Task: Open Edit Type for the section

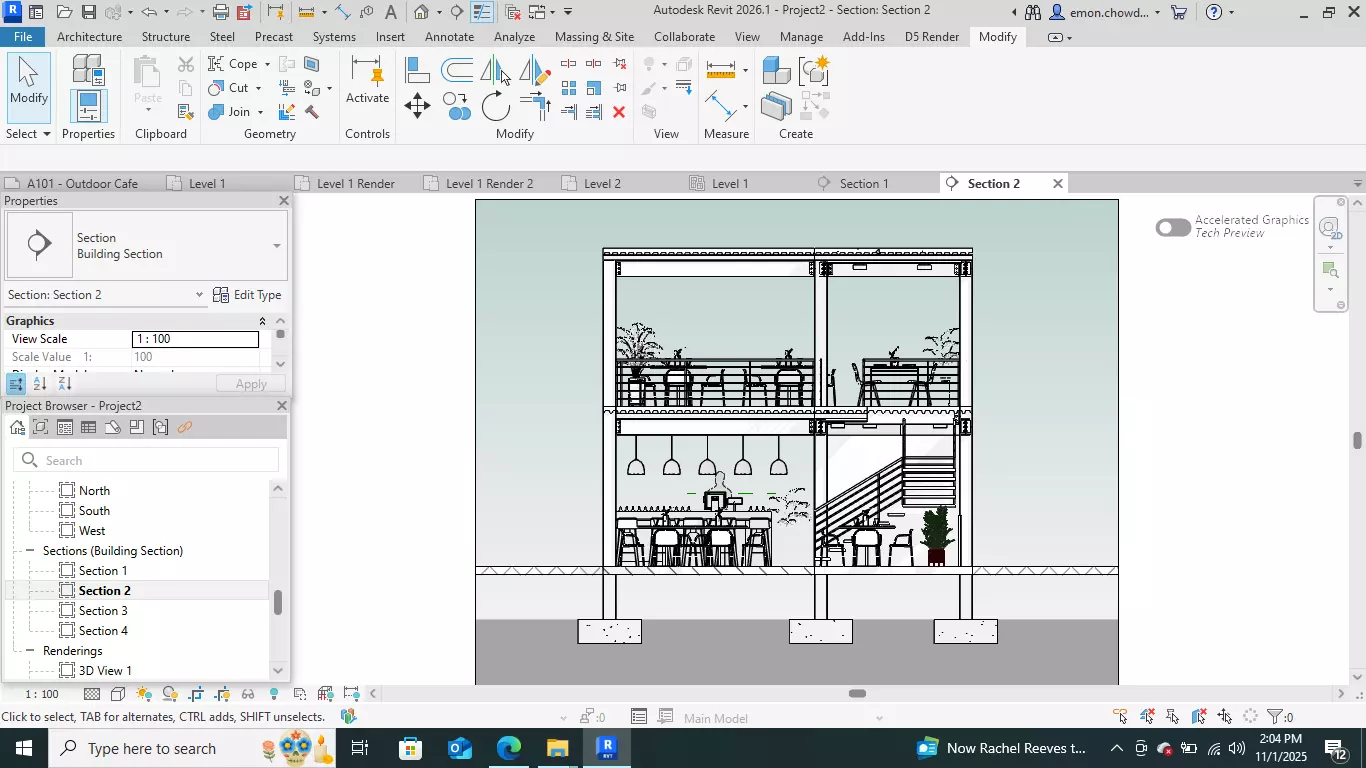Action: coord(247,295)
